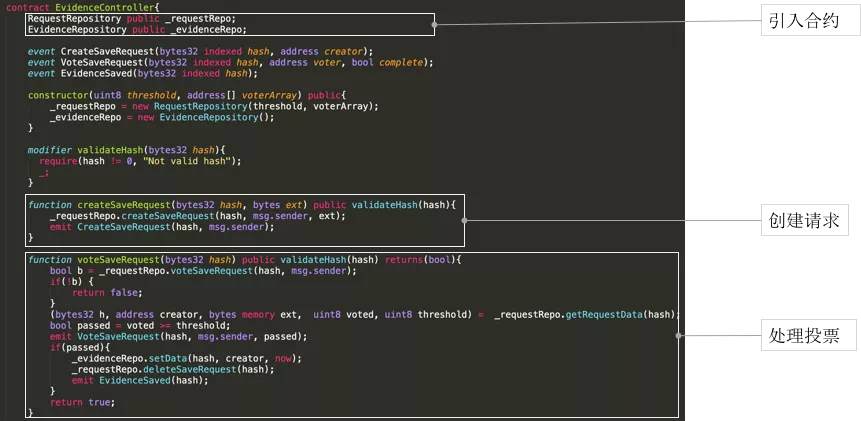Click the return false statement
Screen dimensions: 861x421
[107, 293]
